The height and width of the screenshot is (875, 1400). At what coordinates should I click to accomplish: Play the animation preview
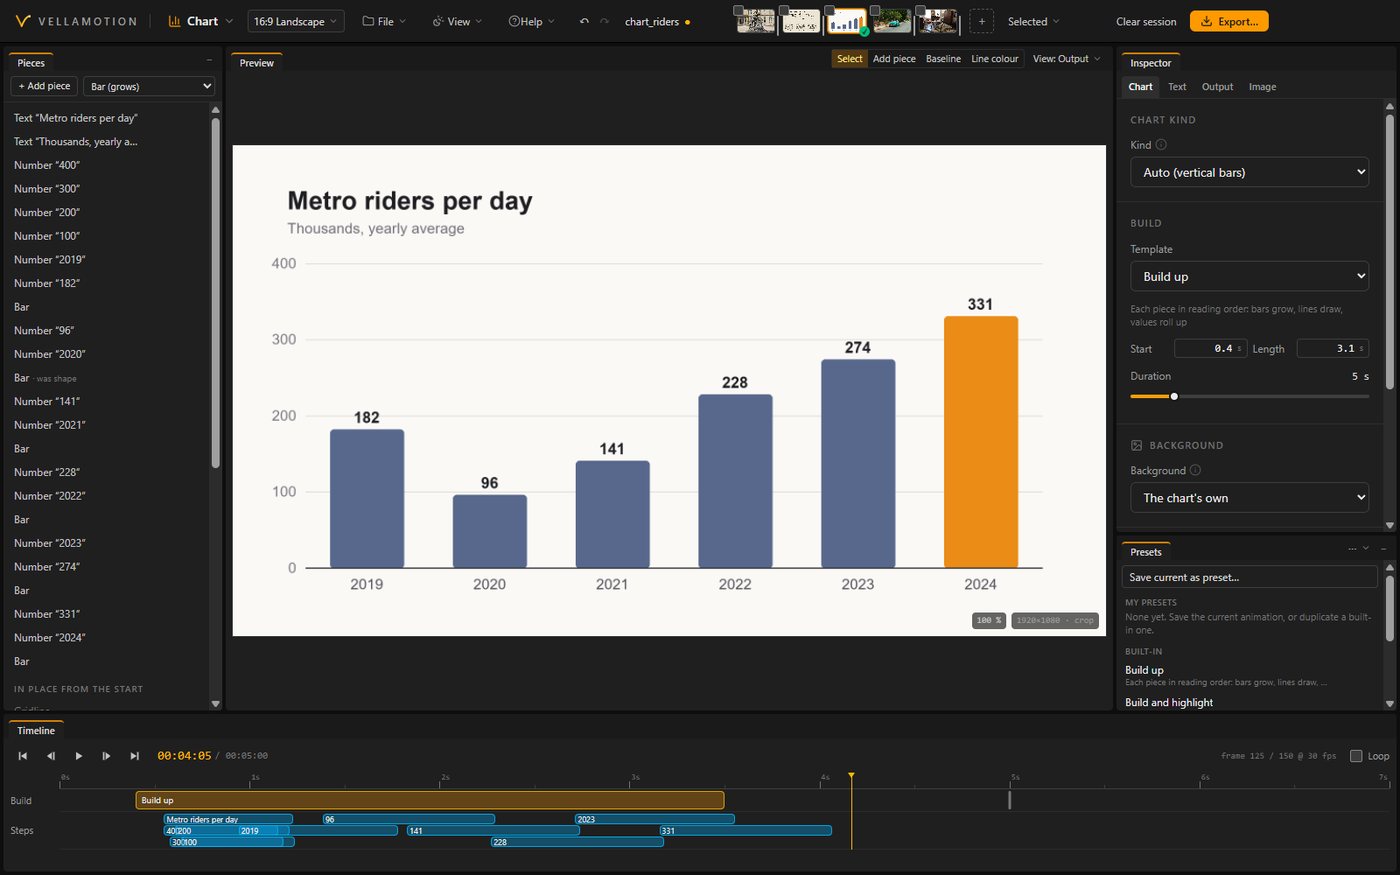pyautogui.click(x=78, y=756)
